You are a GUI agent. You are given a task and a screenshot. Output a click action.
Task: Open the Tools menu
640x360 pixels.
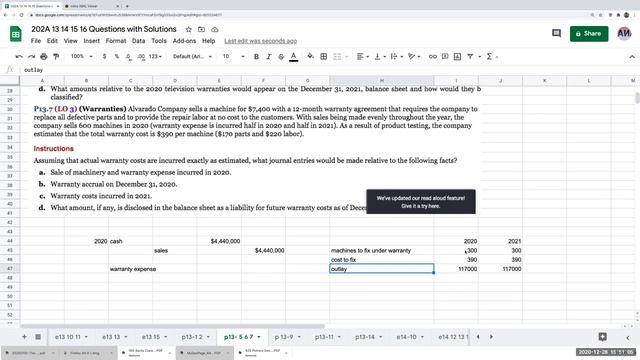[x=159, y=41]
